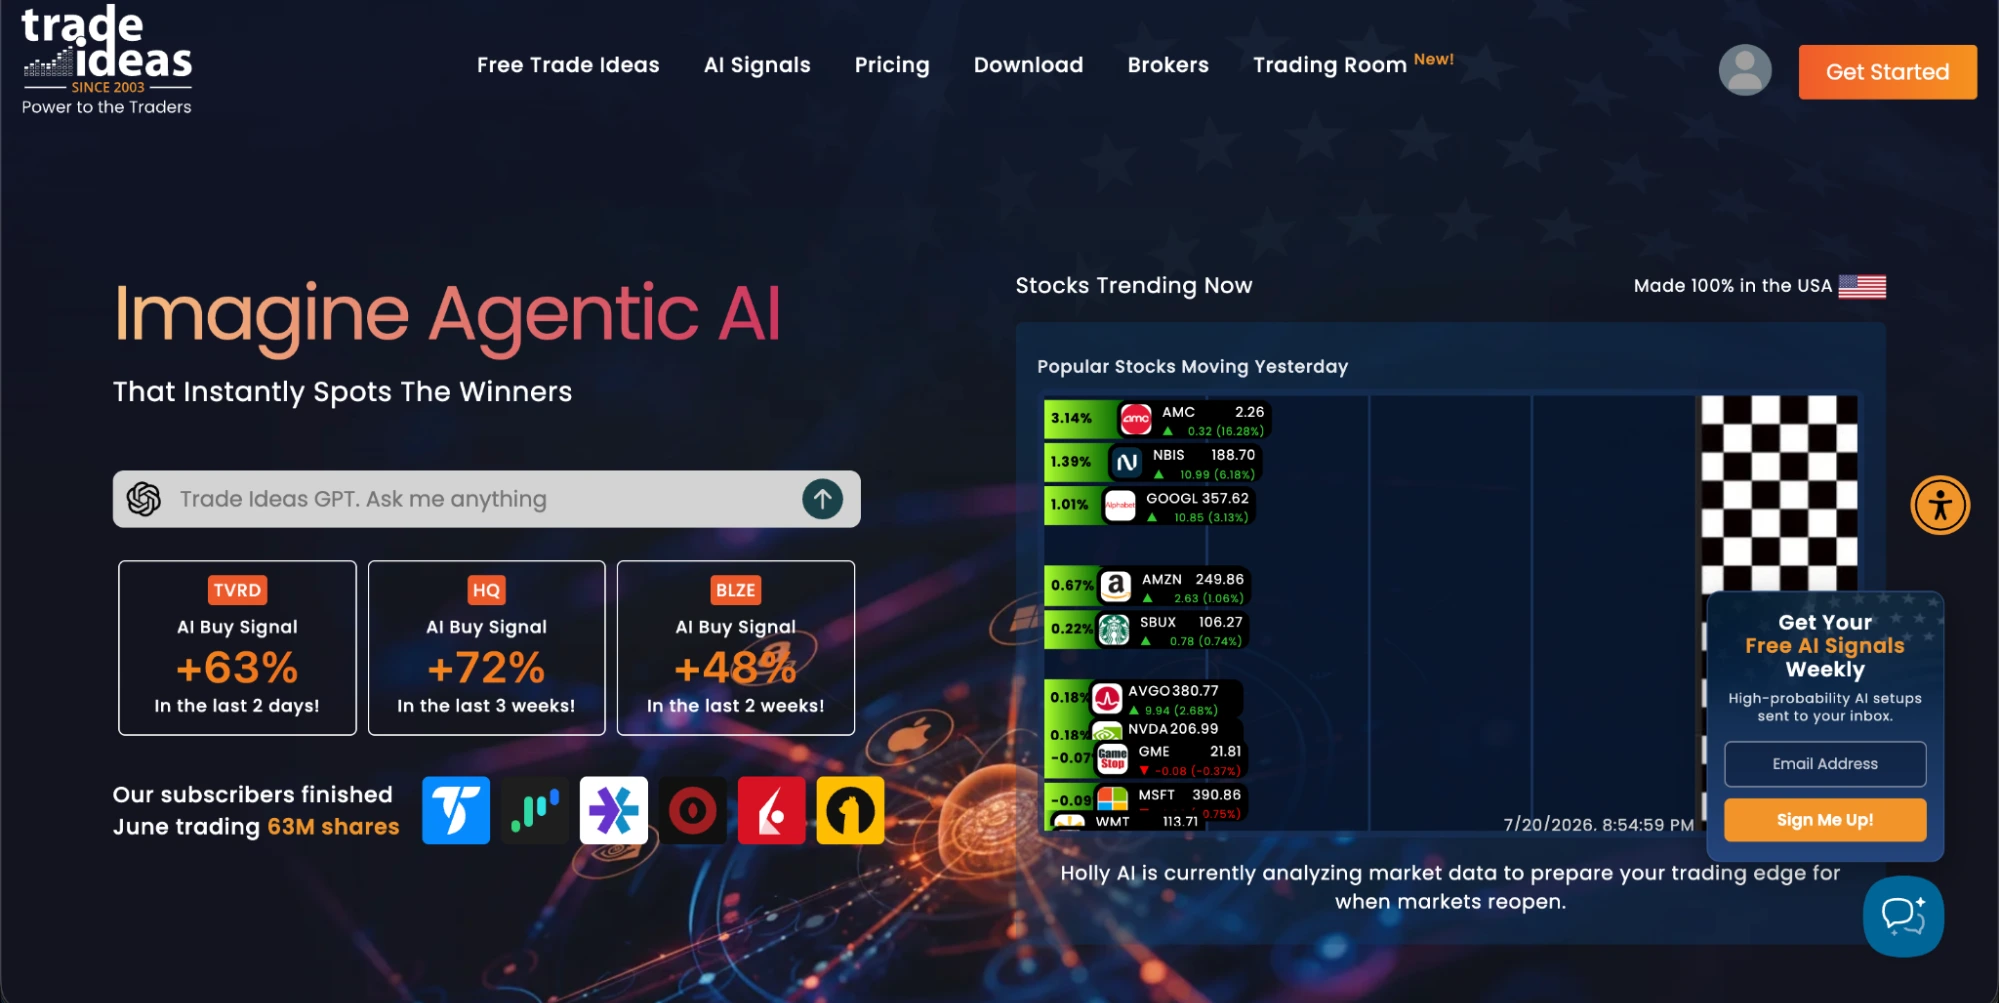The image size is (1999, 1004).
Task: Click the Imagine Agentic AI headline
Action: (447, 315)
